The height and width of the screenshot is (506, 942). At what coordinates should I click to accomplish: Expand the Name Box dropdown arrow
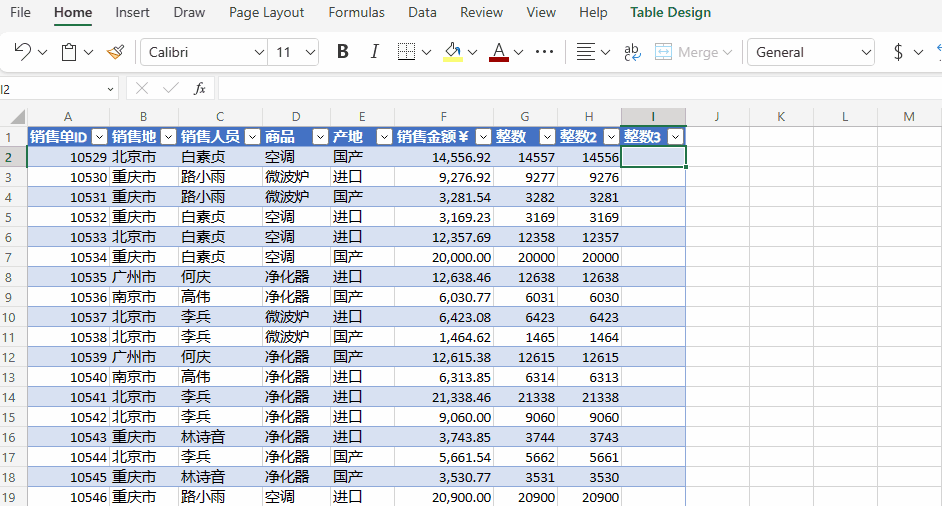[111, 90]
